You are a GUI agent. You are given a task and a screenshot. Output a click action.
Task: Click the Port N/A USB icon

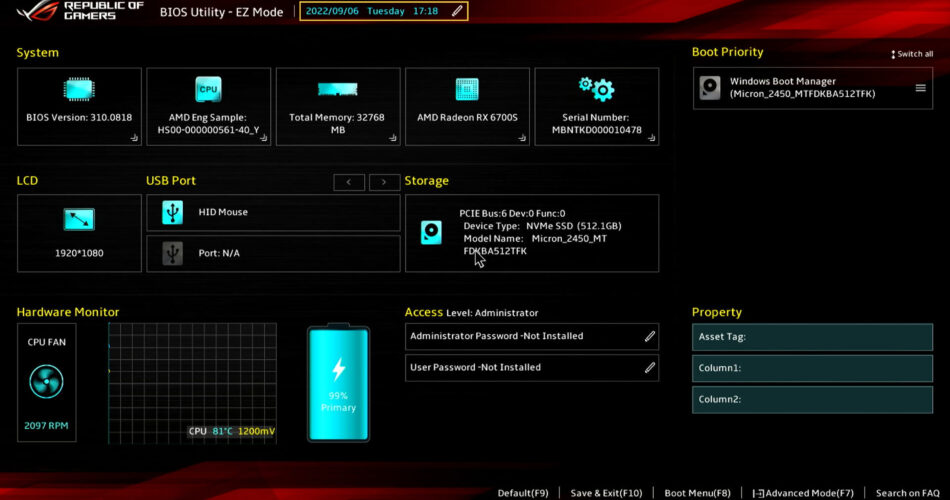pyautogui.click(x=173, y=253)
